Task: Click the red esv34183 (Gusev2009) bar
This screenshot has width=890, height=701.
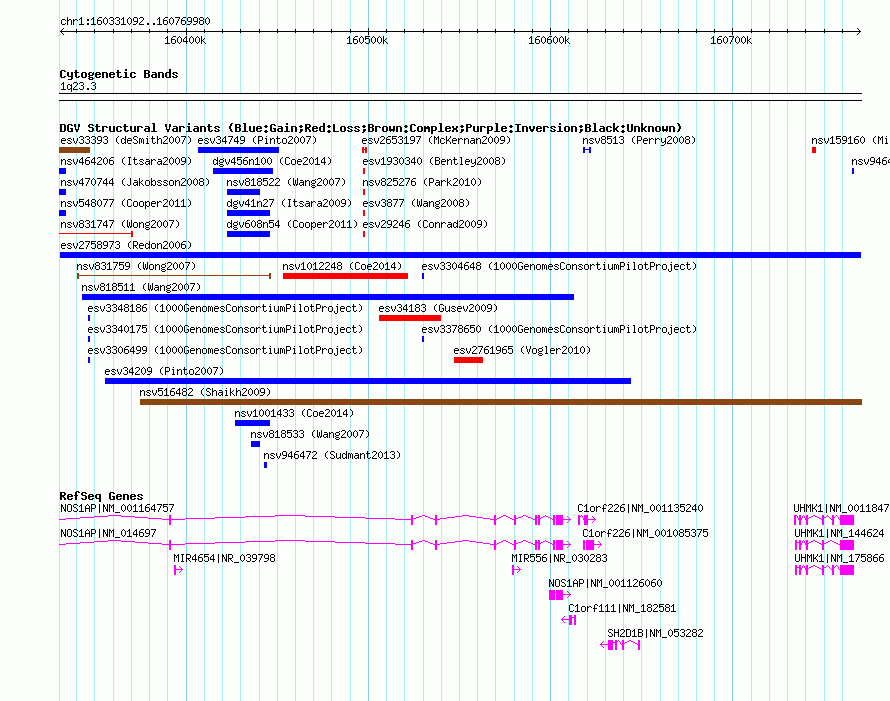Action: point(410,318)
